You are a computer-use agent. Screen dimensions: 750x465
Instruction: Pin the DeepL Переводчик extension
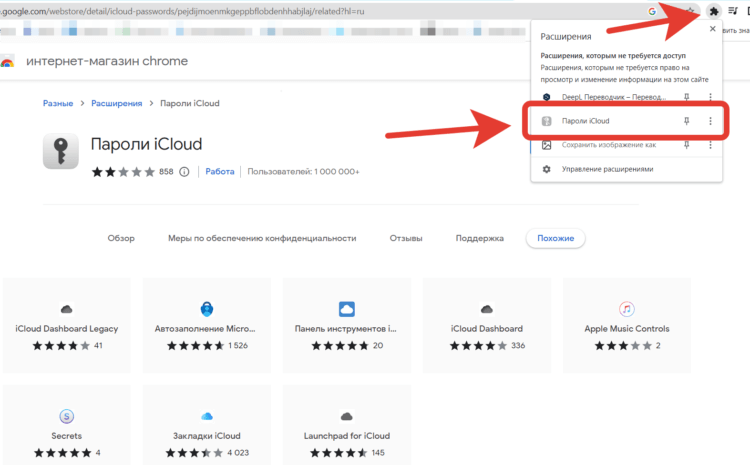(x=686, y=97)
